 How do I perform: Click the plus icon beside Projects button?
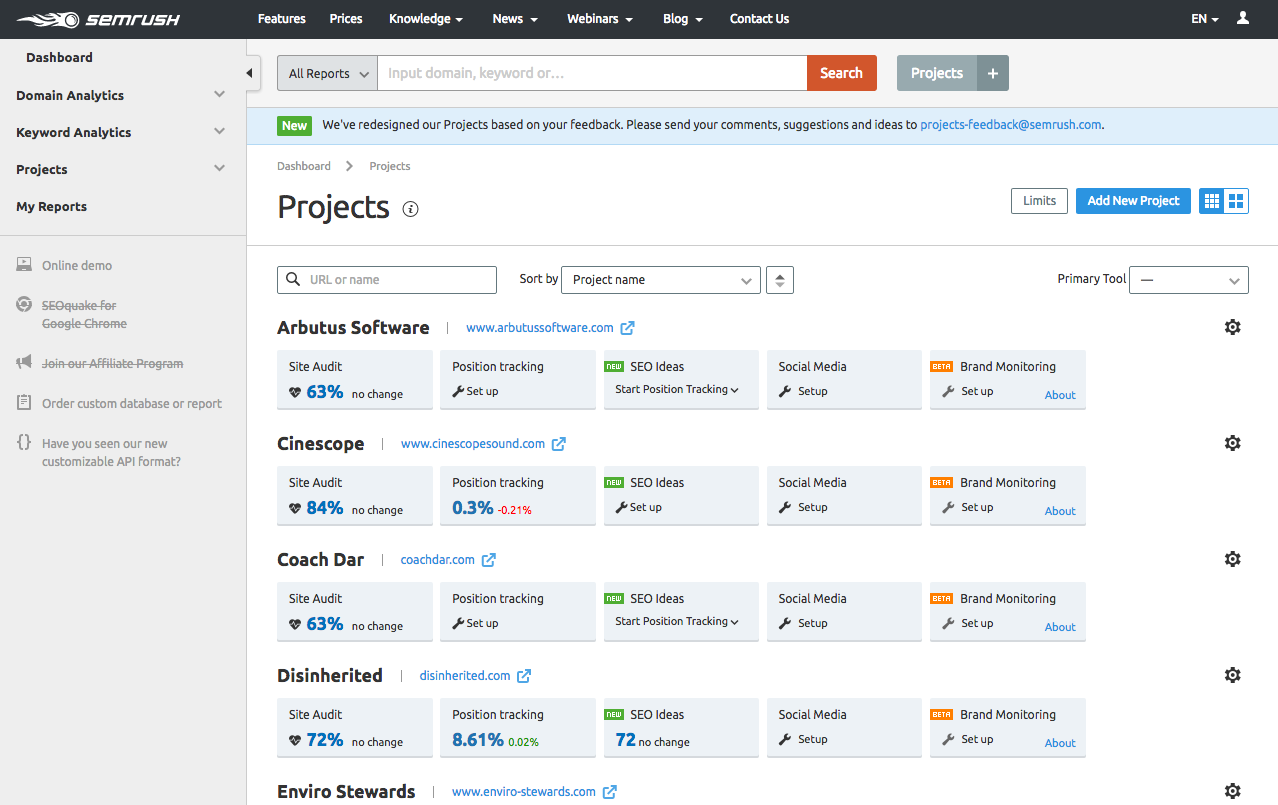pos(993,73)
